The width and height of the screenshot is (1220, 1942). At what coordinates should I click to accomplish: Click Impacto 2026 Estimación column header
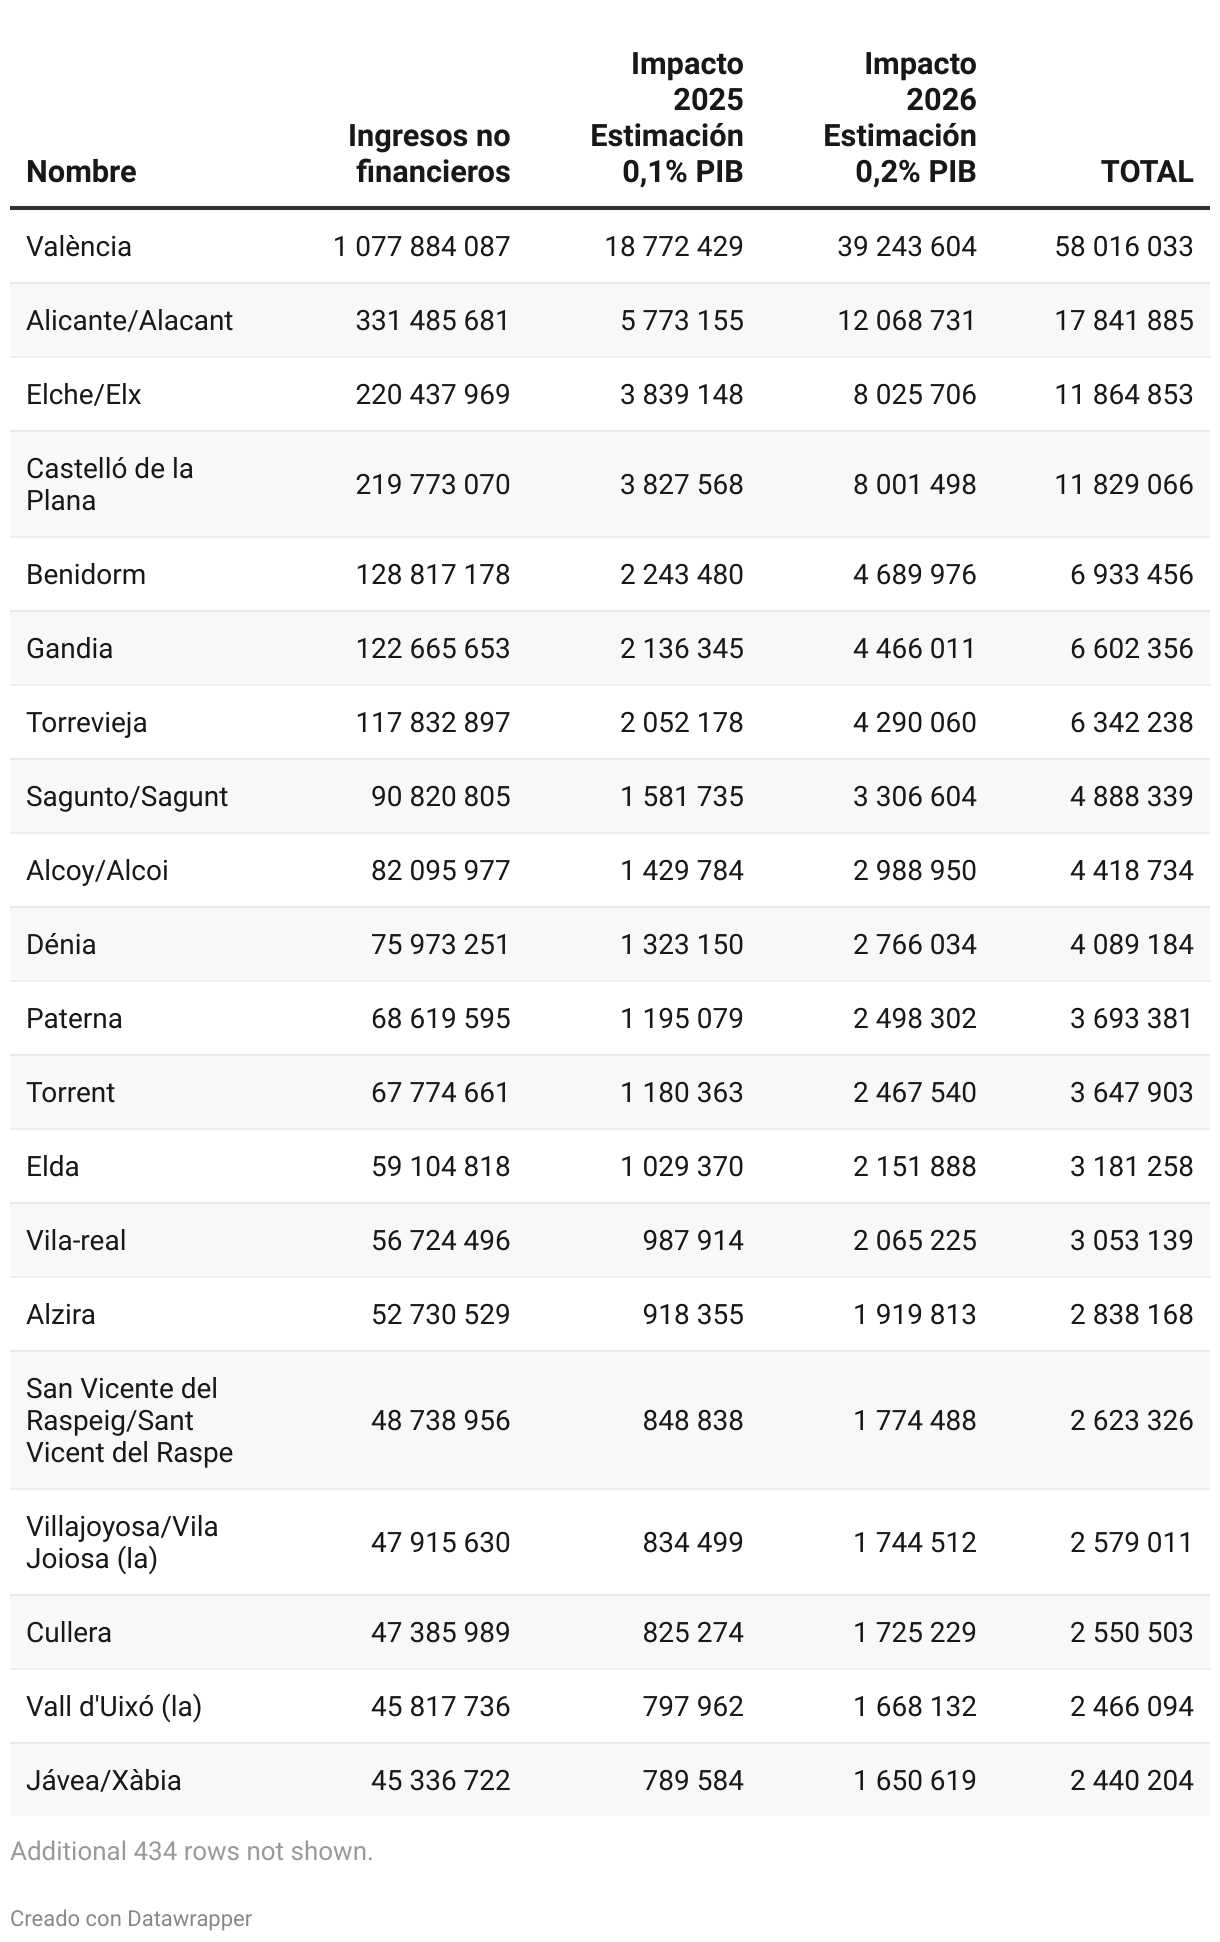900,118
